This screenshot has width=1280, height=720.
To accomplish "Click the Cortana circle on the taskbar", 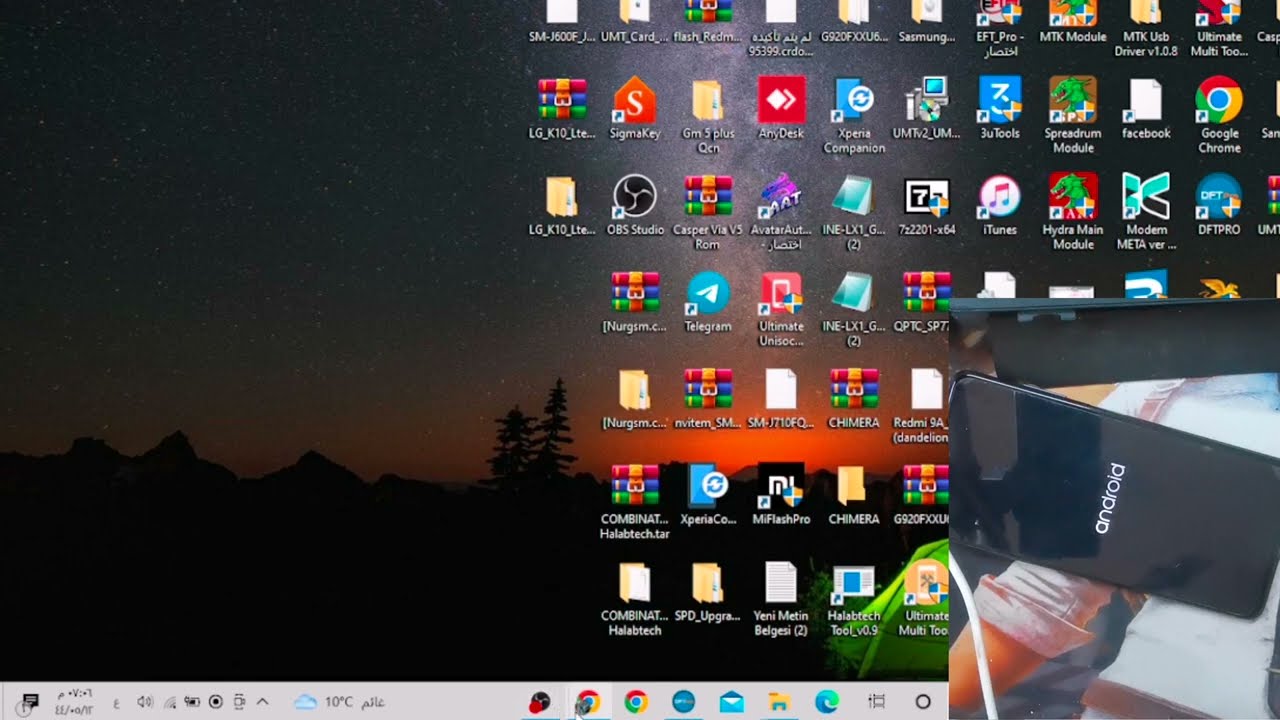I will coord(923,702).
